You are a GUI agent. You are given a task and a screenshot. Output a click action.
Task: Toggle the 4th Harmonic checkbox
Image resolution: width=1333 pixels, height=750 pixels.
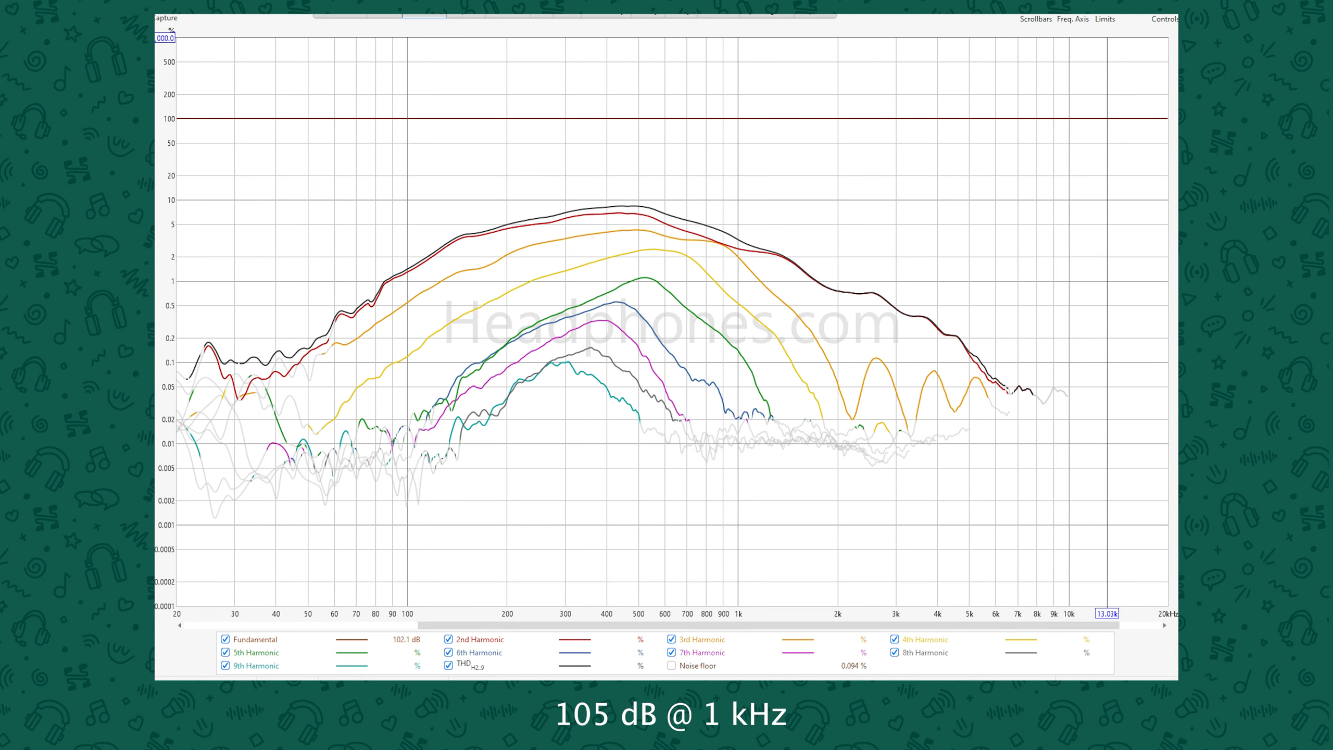[x=895, y=640]
